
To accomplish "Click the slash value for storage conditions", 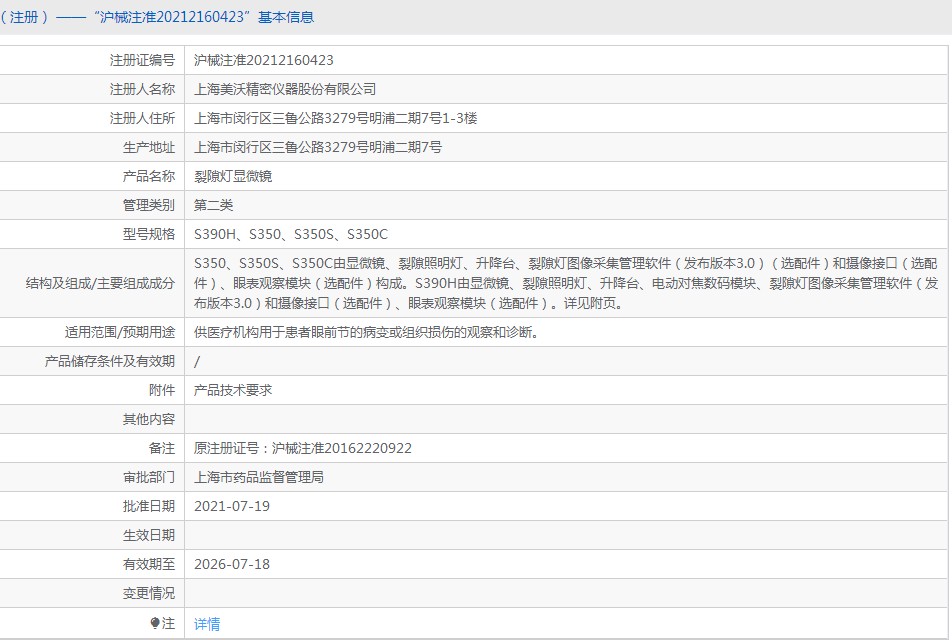I will click(x=197, y=361).
